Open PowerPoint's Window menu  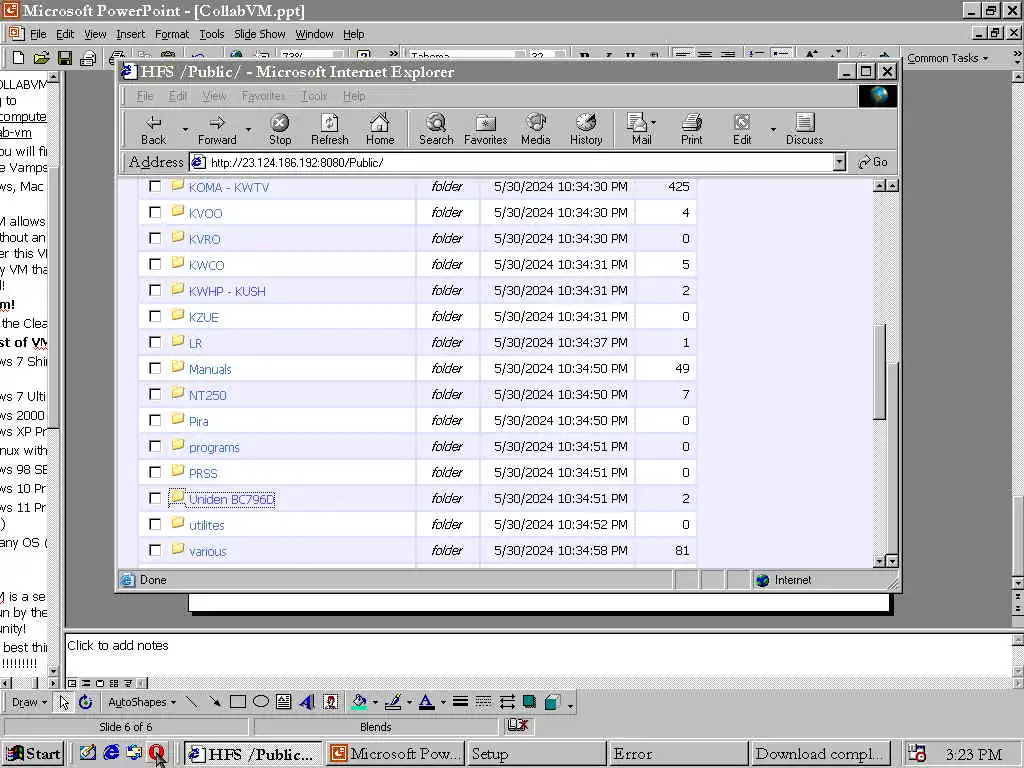coord(314,34)
